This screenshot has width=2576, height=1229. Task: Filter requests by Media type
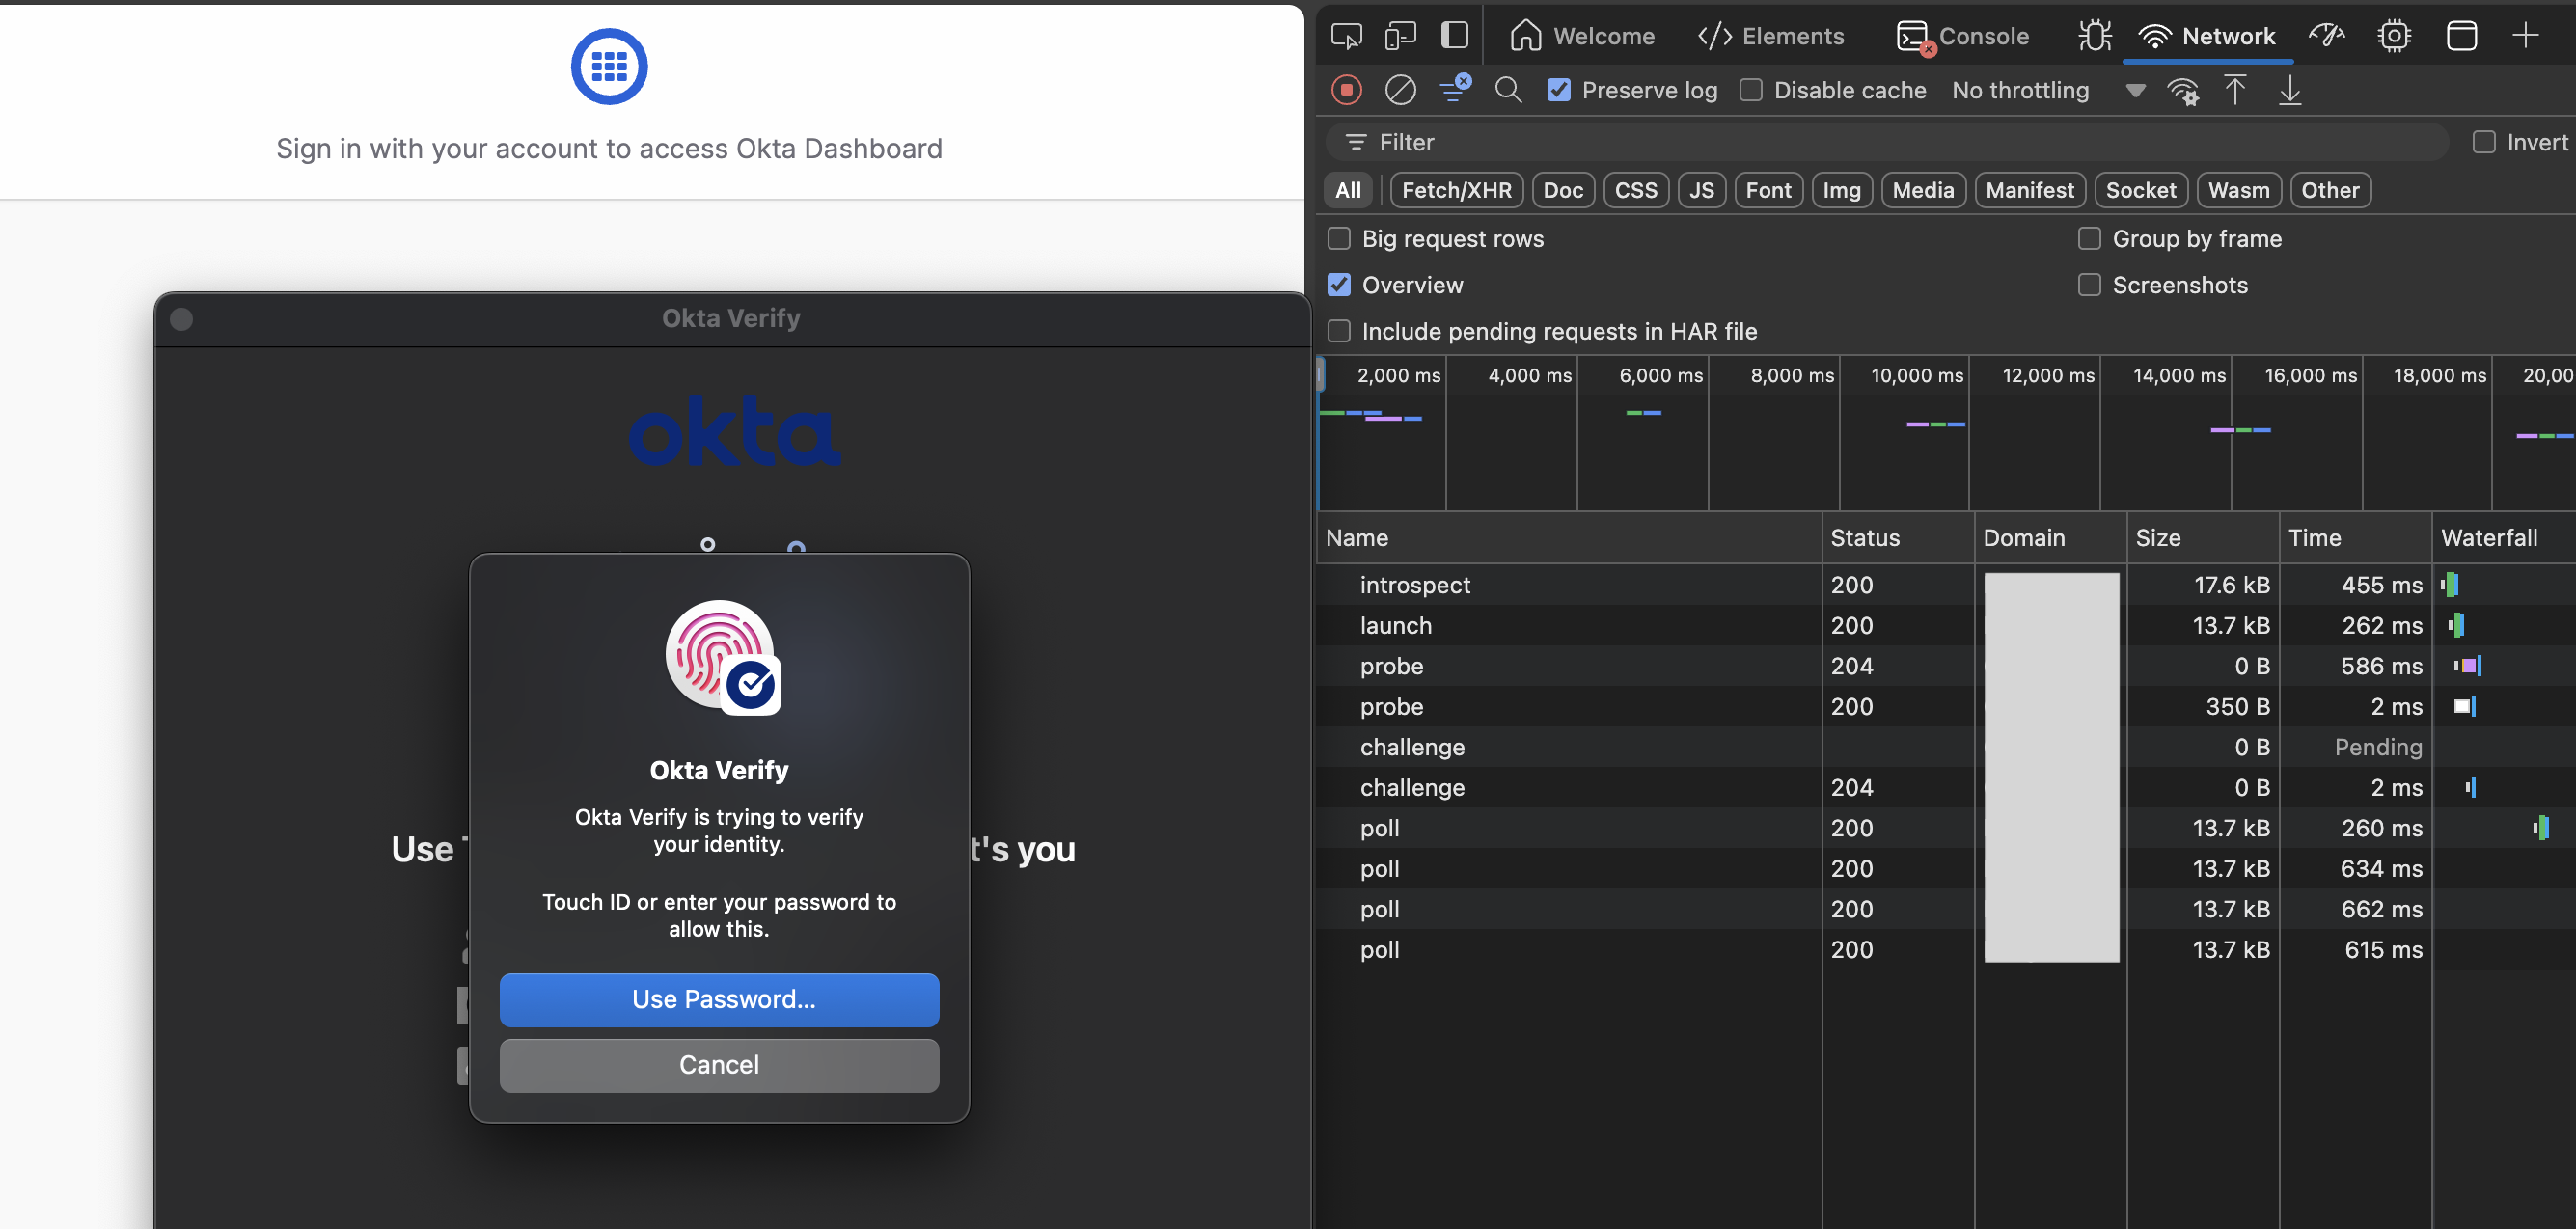click(1923, 190)
